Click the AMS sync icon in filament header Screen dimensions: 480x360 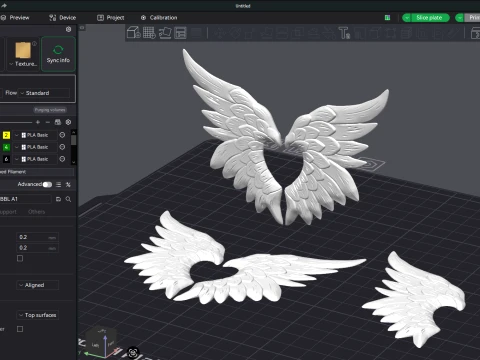58,122
